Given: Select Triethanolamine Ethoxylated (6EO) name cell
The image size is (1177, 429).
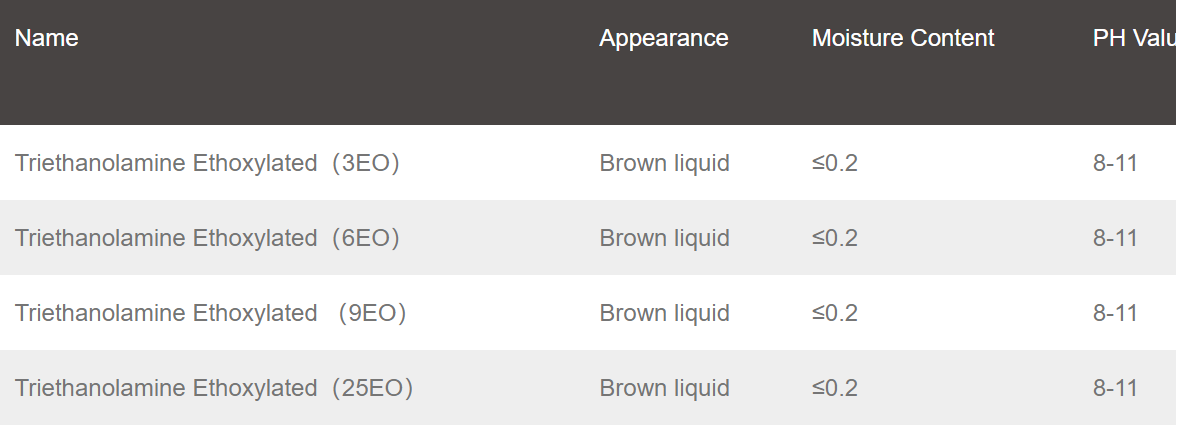Looking at the screenshot, I should click(x=207, y=238).
